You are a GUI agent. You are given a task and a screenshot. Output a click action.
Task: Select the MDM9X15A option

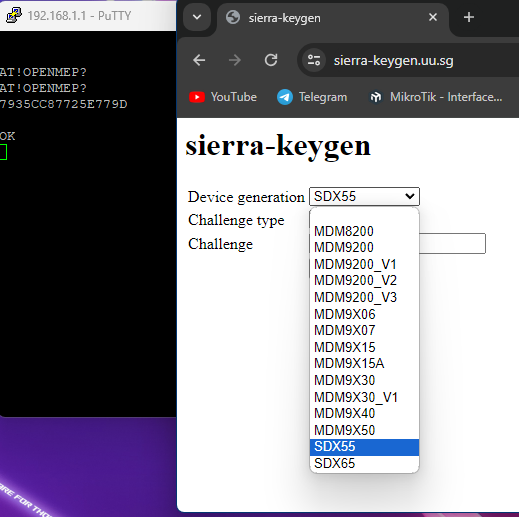[x=364, y=363]
